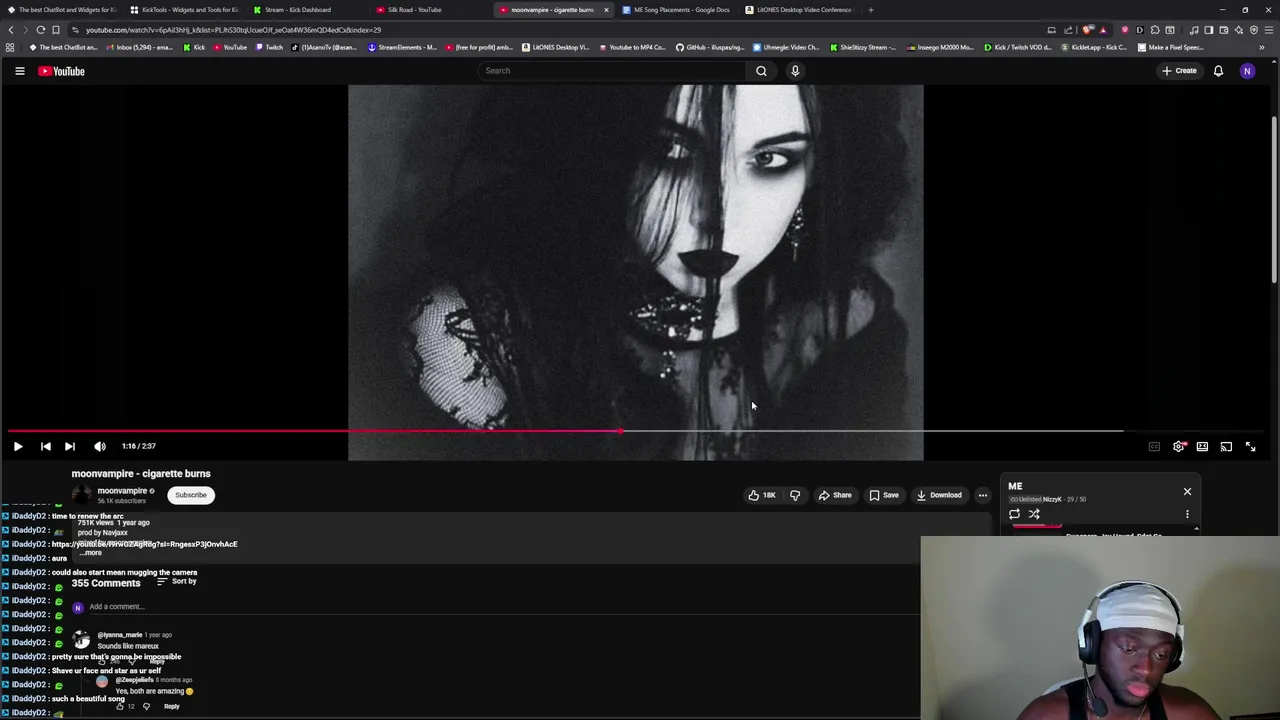This screenshot has height=720, width=1280.
Task: Close the moonvampire browser tab
Action: (x=606, y=10)
